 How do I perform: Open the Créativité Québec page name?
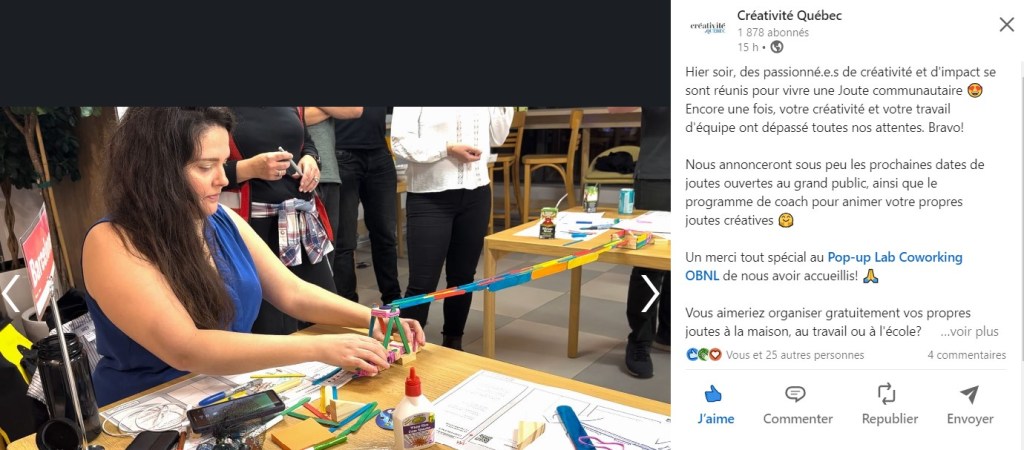[789, 16]
